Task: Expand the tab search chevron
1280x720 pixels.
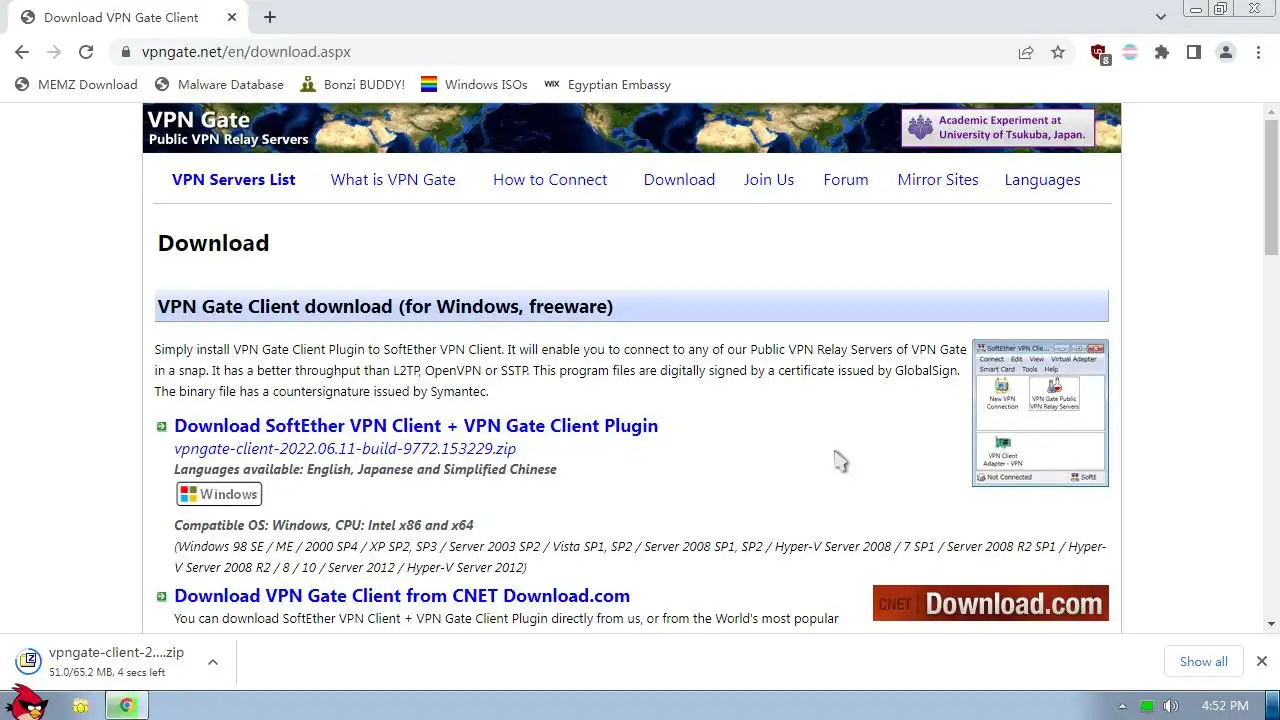Action: pyautogui.click(x=1160, y=17)
